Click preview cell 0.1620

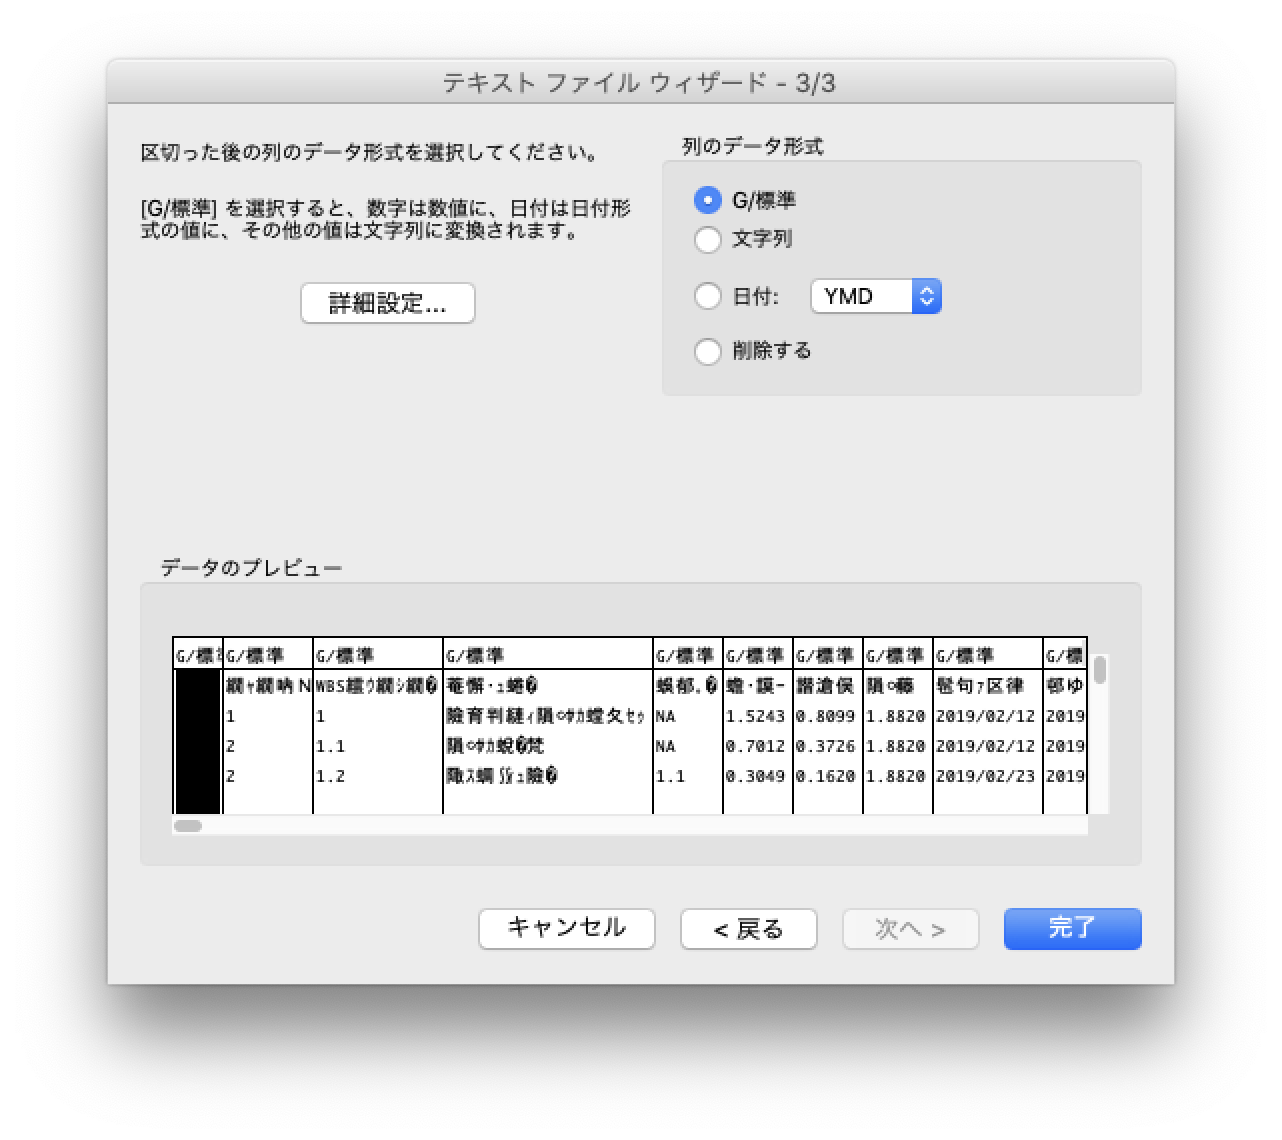(x=826, y=776)
